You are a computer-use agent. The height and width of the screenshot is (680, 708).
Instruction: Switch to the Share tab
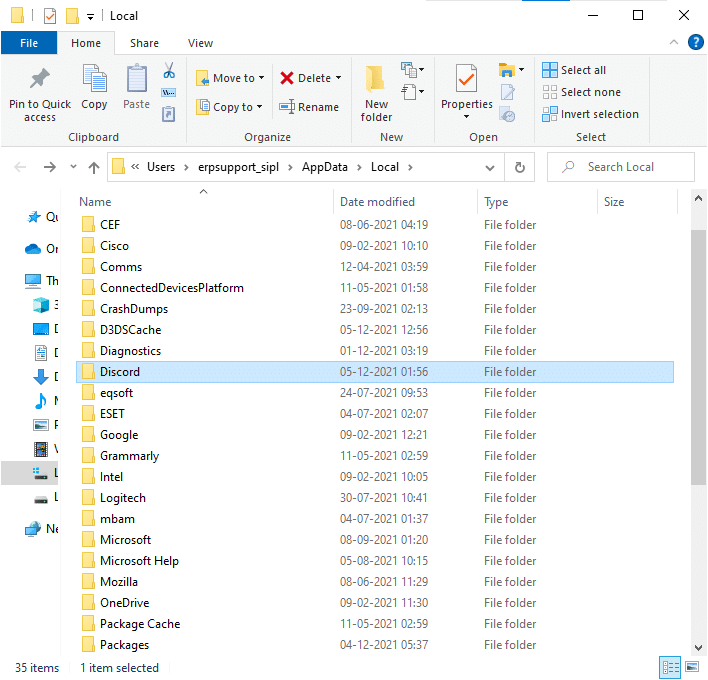(144, 43)
